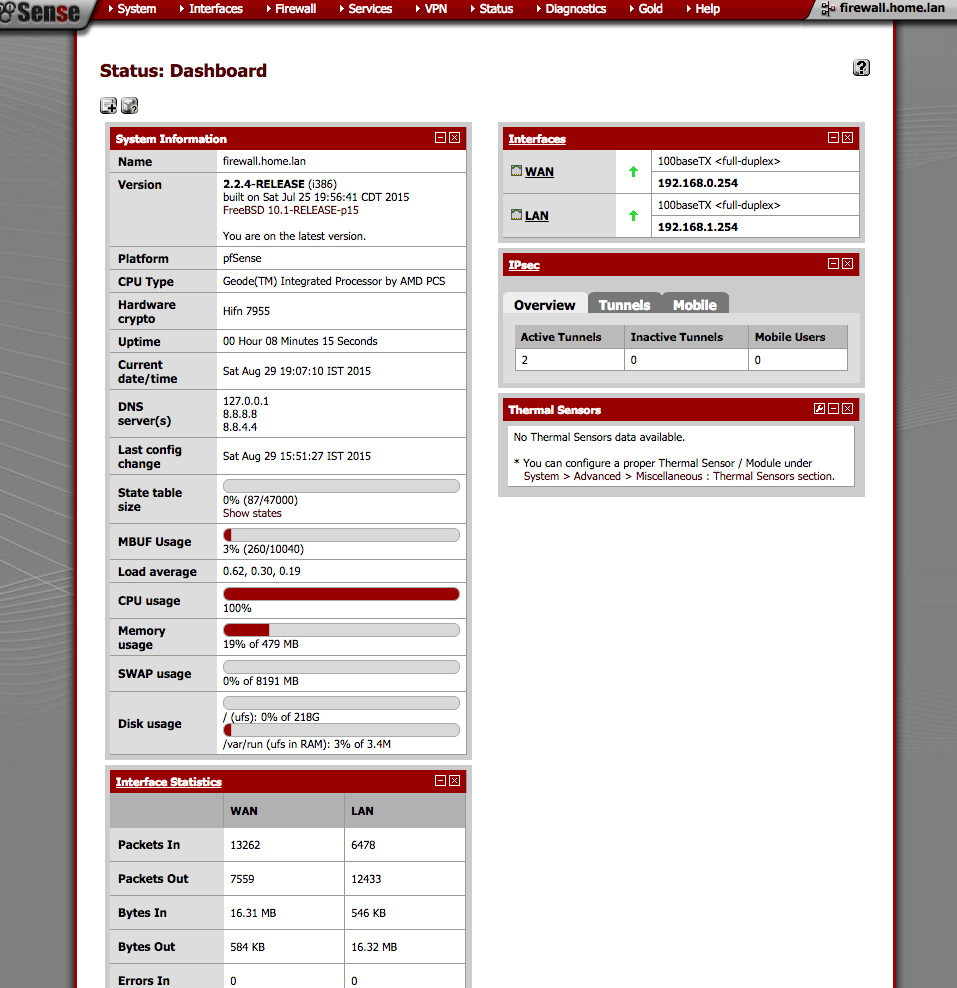Click WAN Bytes In value 16.31 MB
Viewport: 957px width, 988px height.
(x=253, y=913)
